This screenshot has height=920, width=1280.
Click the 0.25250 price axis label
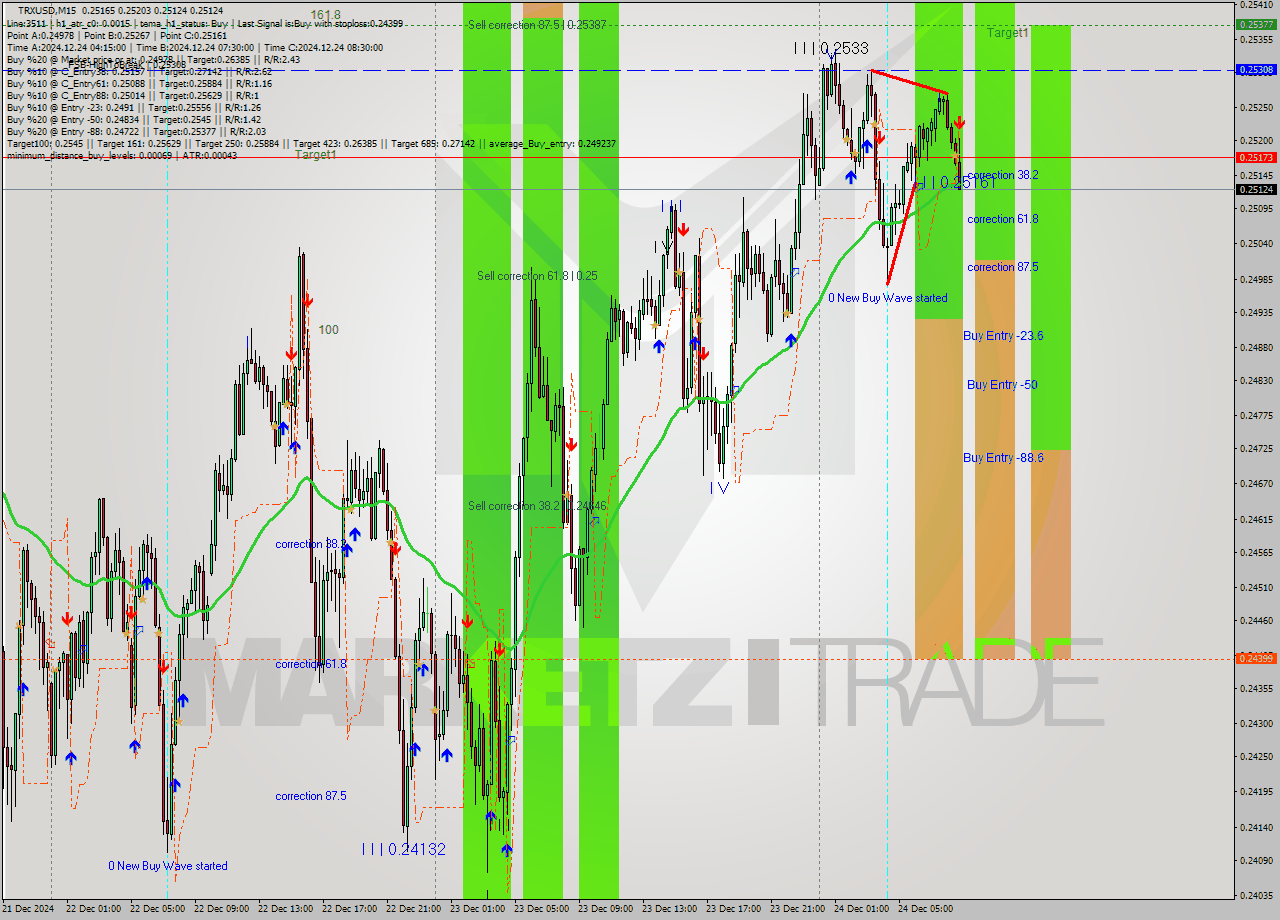(x=1256, y=107)
